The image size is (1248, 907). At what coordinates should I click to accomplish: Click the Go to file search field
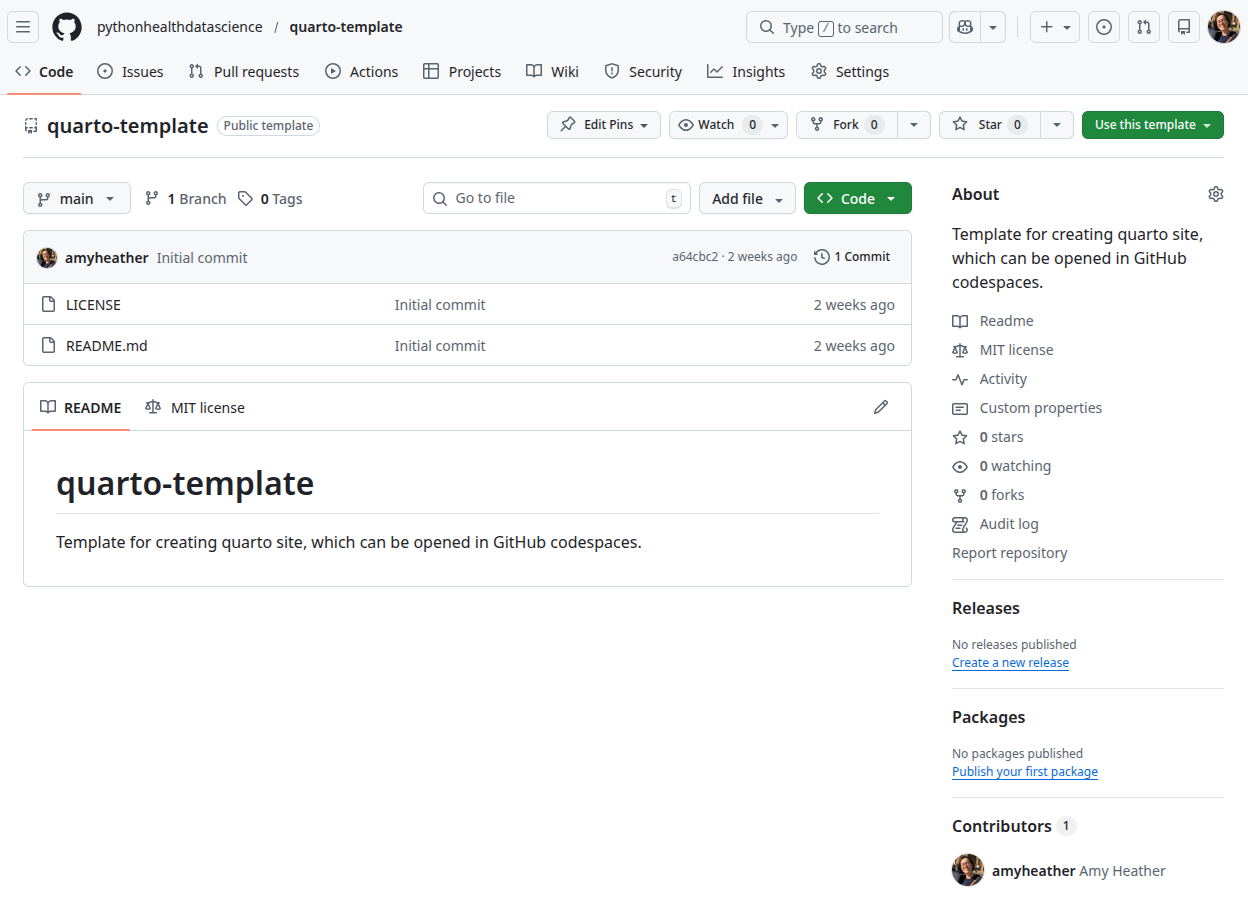coord(556,198)
